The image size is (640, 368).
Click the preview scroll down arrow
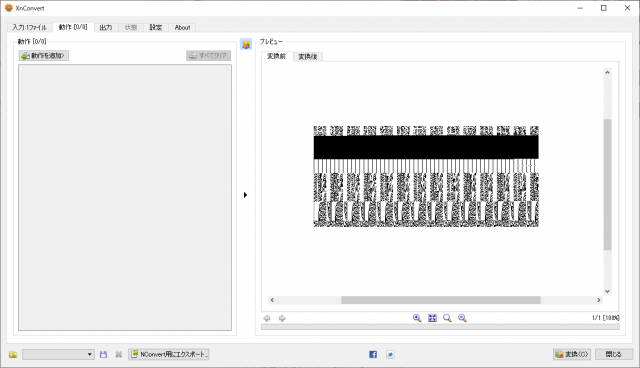point(607,291)
